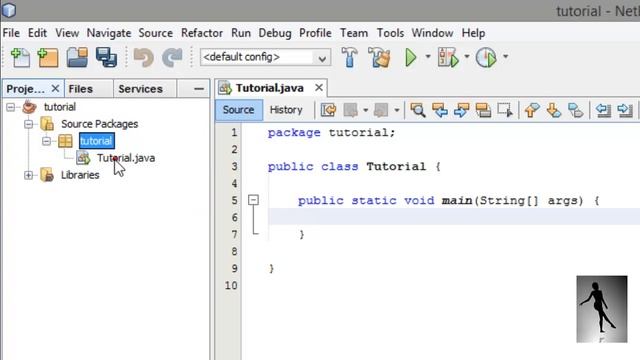
Task: Open Run Project dropdown arrow
Action: (x=428, y=57)
